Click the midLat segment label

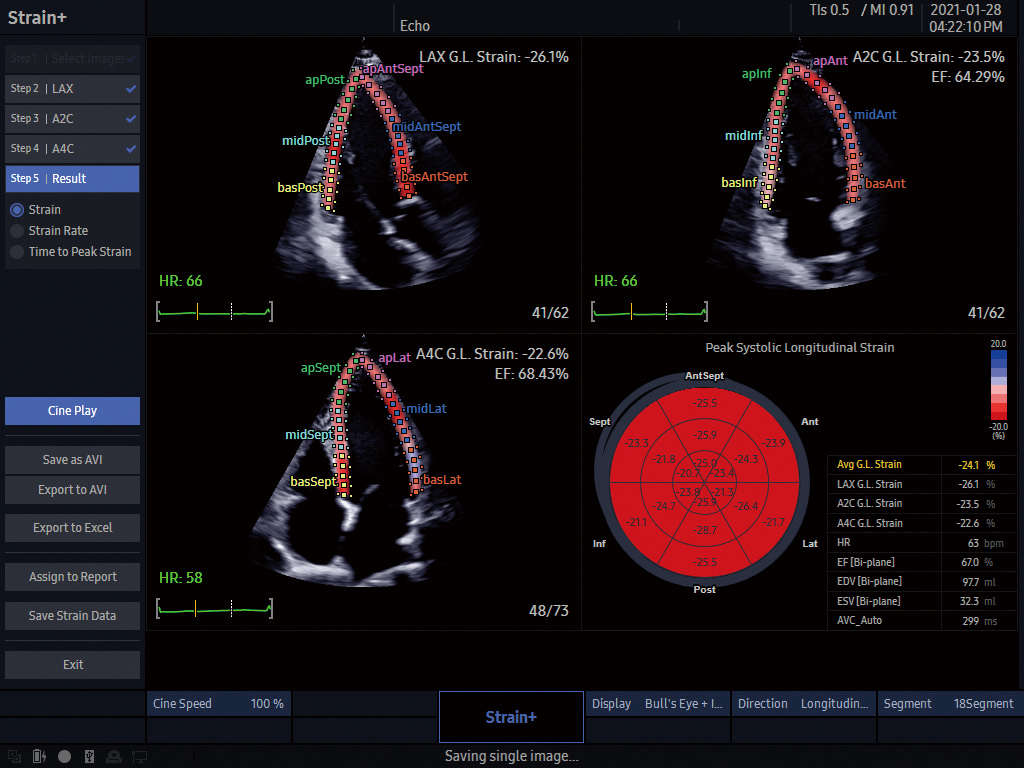(x=426, y=409)
